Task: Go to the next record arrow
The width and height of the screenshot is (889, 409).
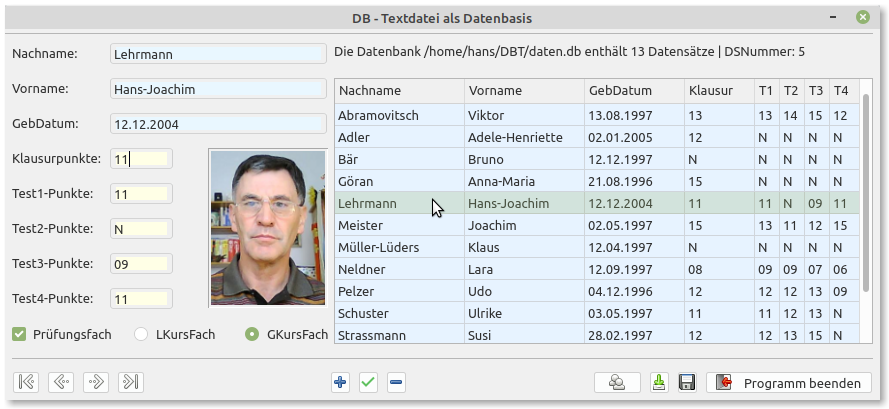Action: tap(96, 382)
